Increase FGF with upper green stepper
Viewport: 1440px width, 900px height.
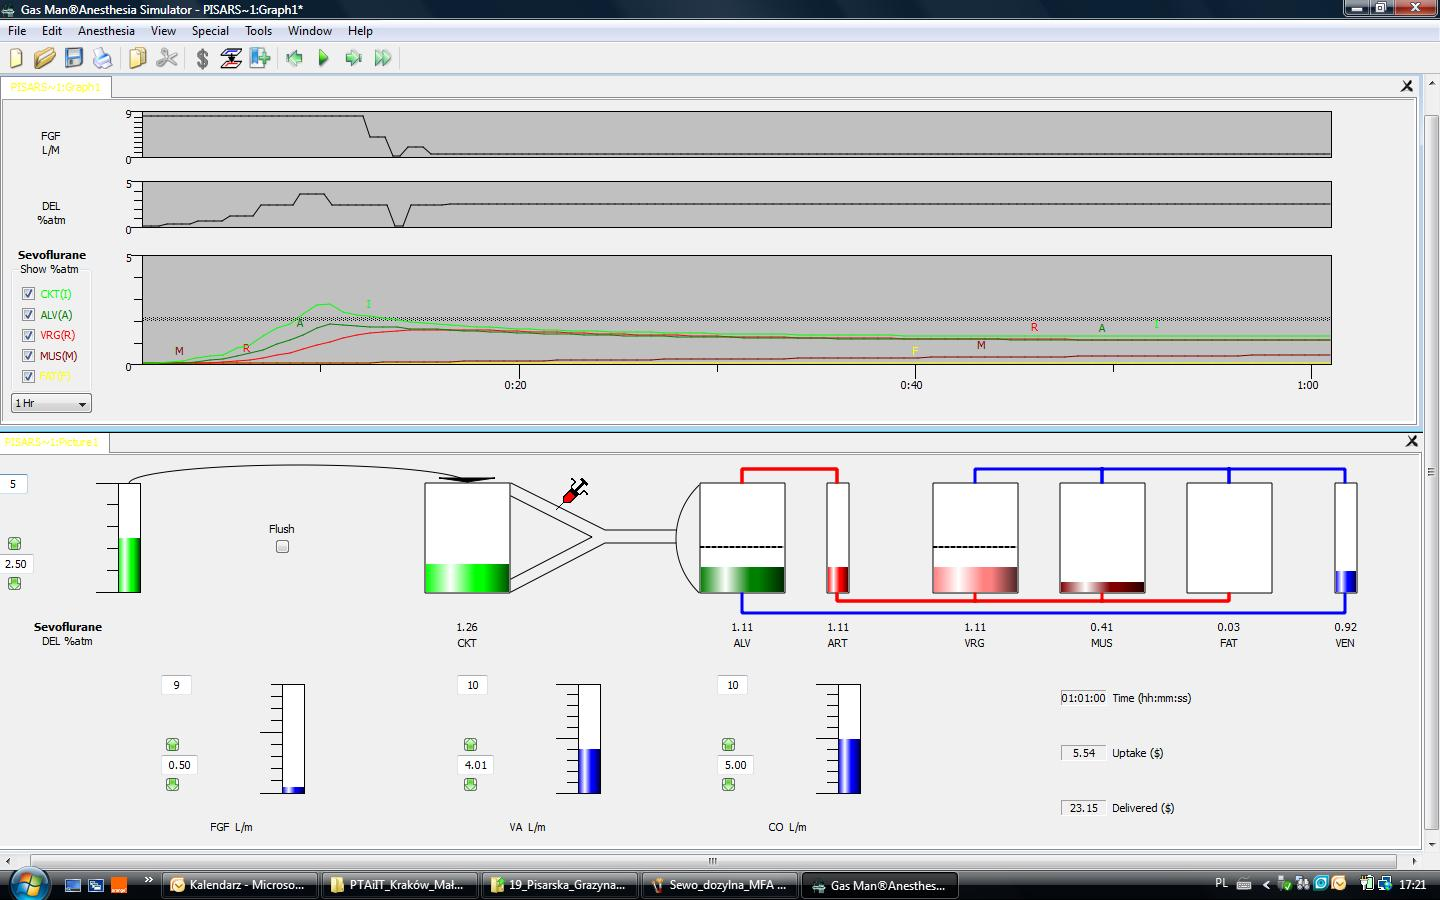pos(172,745)
